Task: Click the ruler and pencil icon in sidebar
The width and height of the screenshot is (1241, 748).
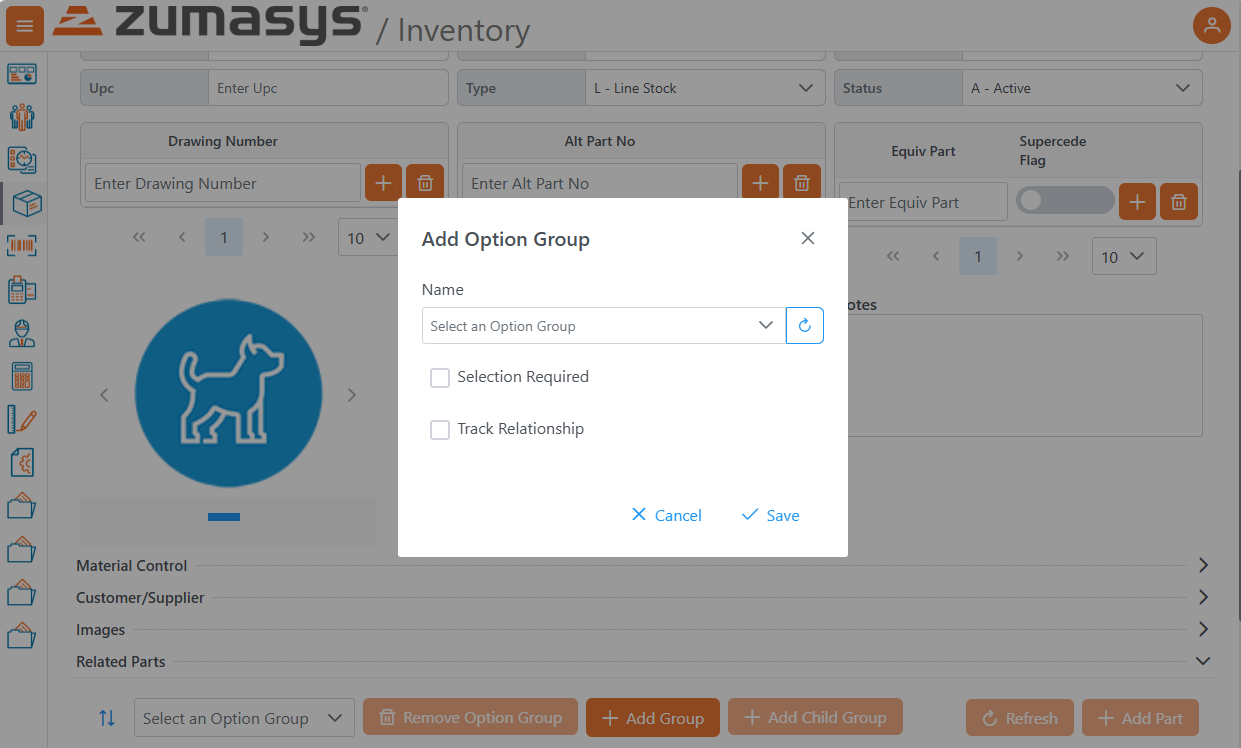Action: 24,419
